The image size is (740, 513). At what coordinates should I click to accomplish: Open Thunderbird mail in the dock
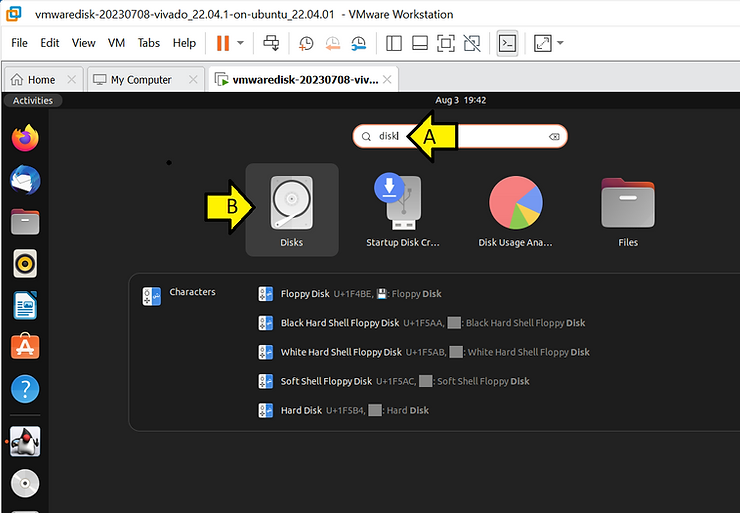[x=25, y=179]
